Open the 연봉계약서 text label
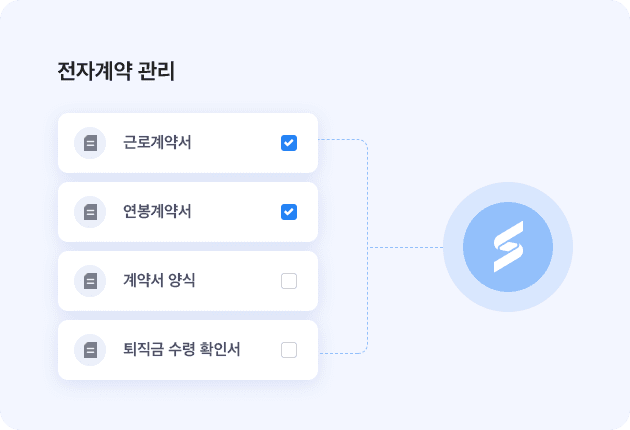Screen dimensions: 630x430 tap(157, 211)
